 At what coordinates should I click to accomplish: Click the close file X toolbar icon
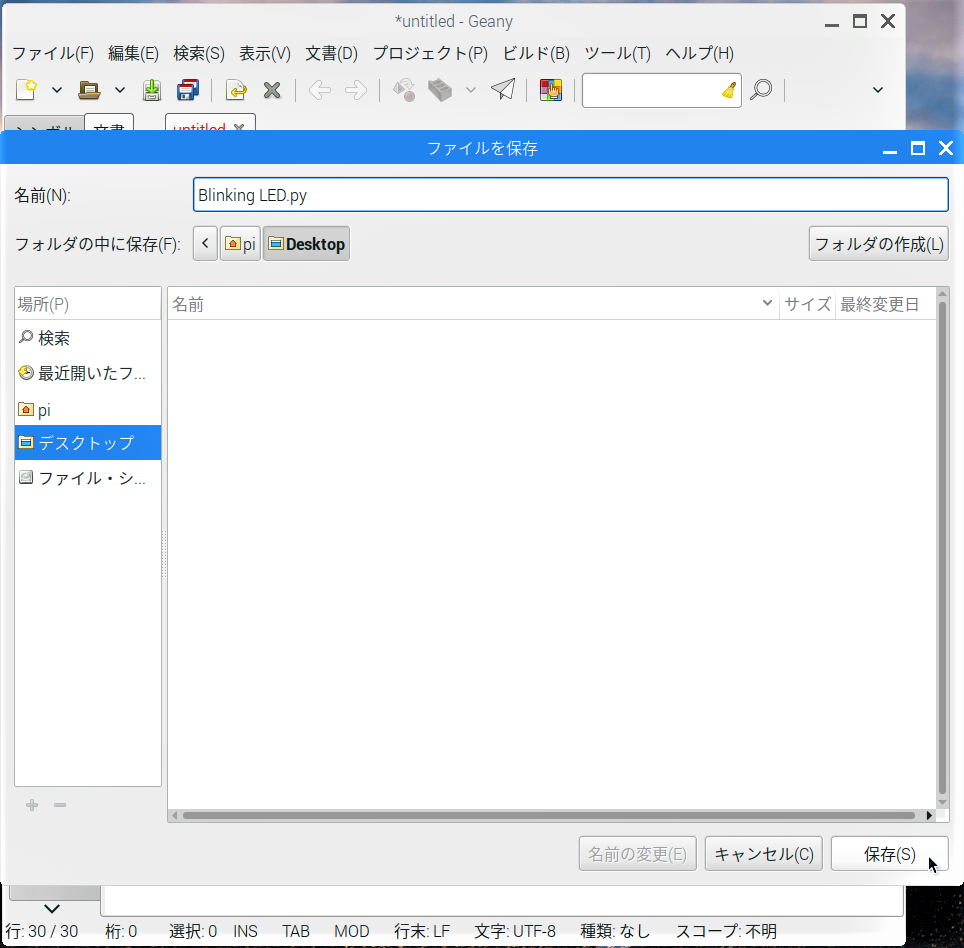tap(272, 90)
